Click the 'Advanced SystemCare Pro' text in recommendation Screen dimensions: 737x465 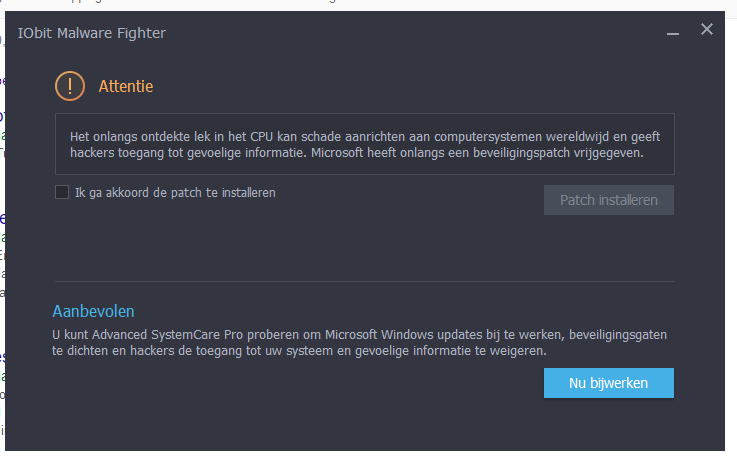click(167, 335)
